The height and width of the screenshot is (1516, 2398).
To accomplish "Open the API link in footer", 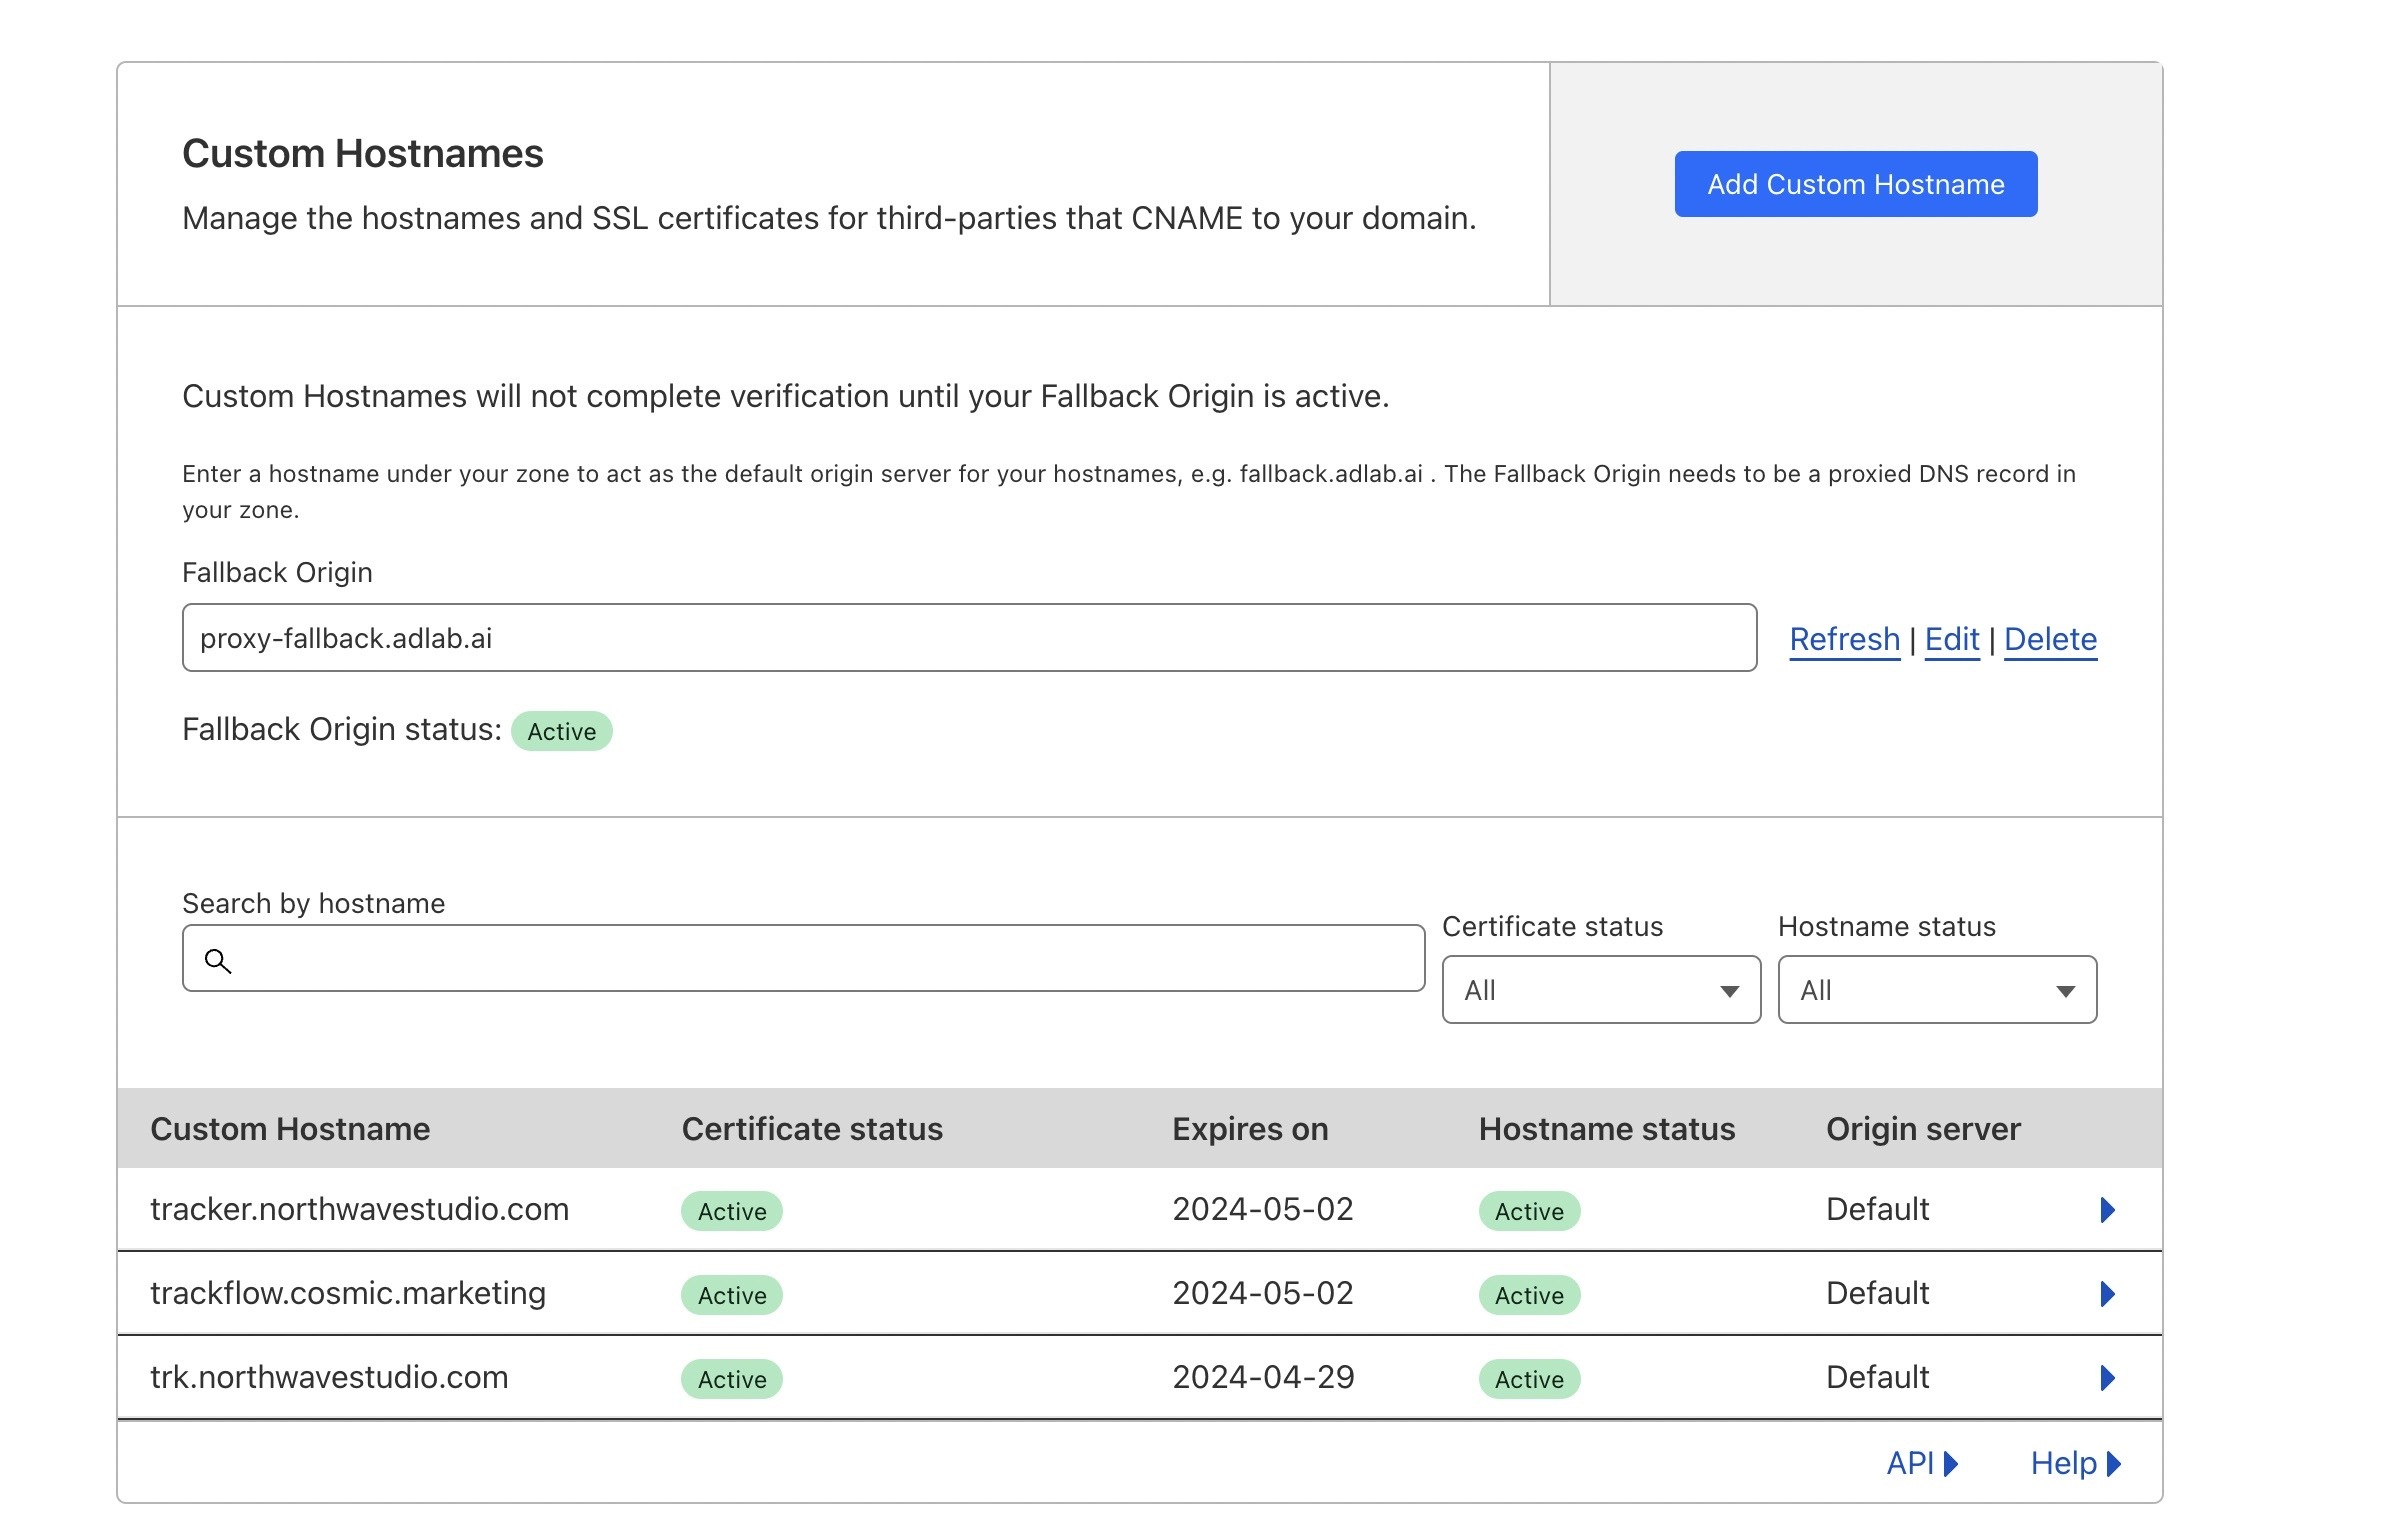I will point(1921,1464).
